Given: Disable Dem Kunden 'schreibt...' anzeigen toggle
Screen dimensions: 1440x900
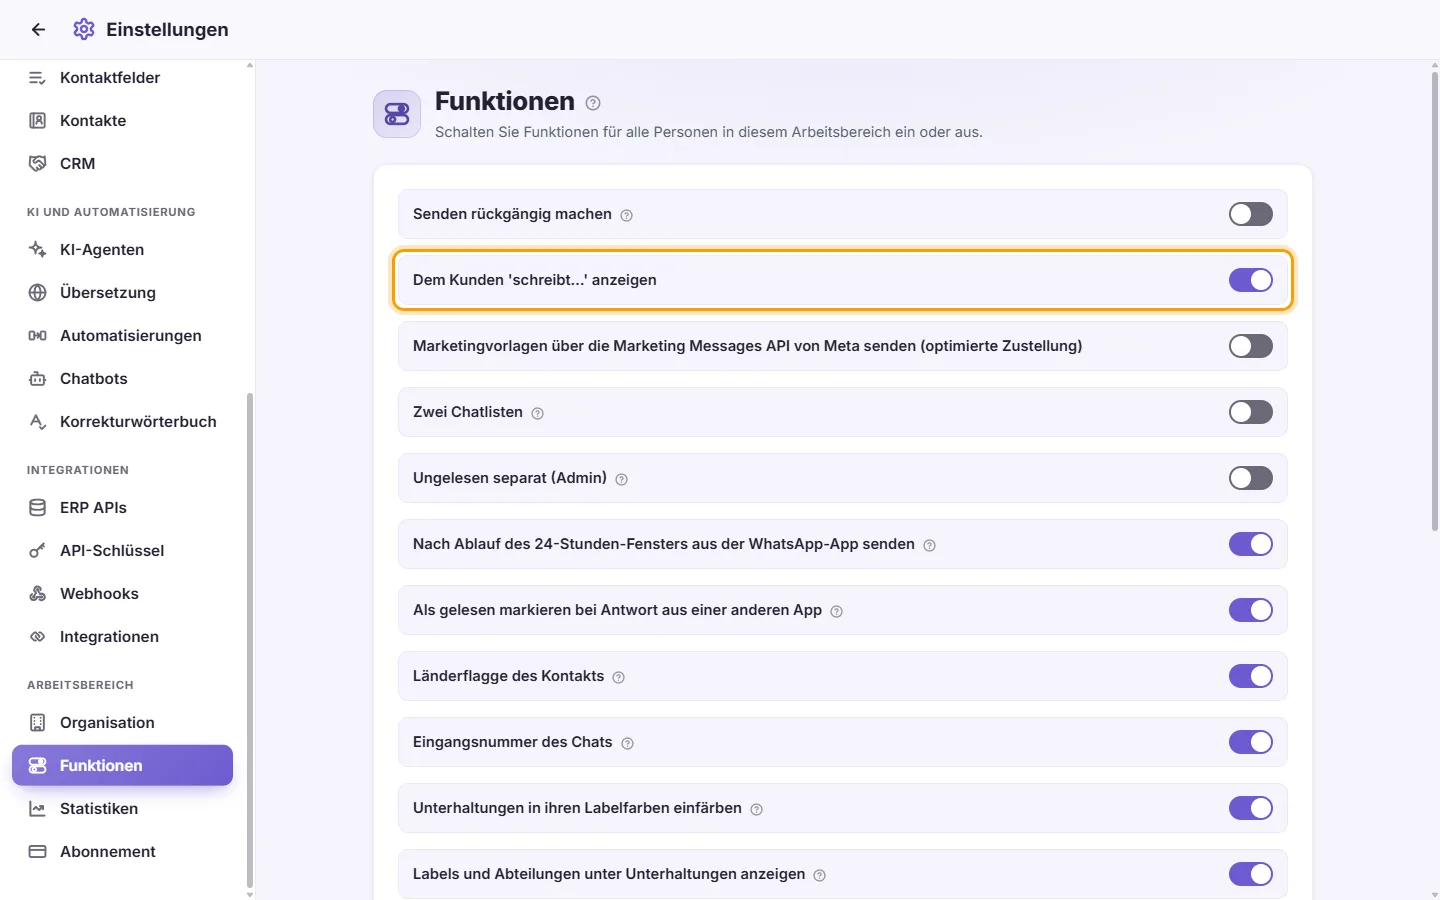Looking at the screenshot, I should click(1251, 280).
